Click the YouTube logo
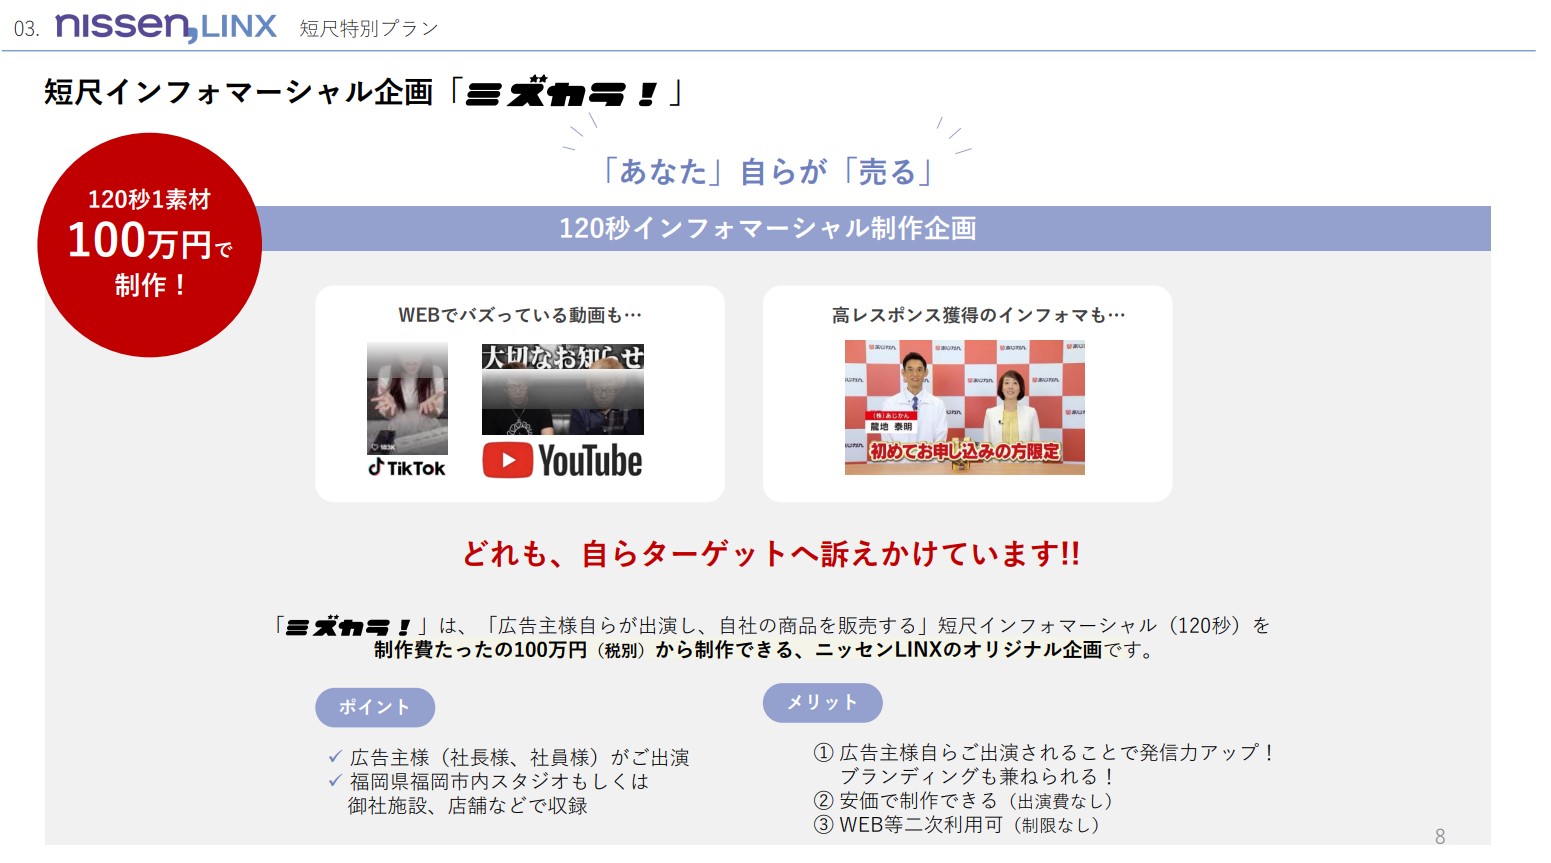 [562, 461]
